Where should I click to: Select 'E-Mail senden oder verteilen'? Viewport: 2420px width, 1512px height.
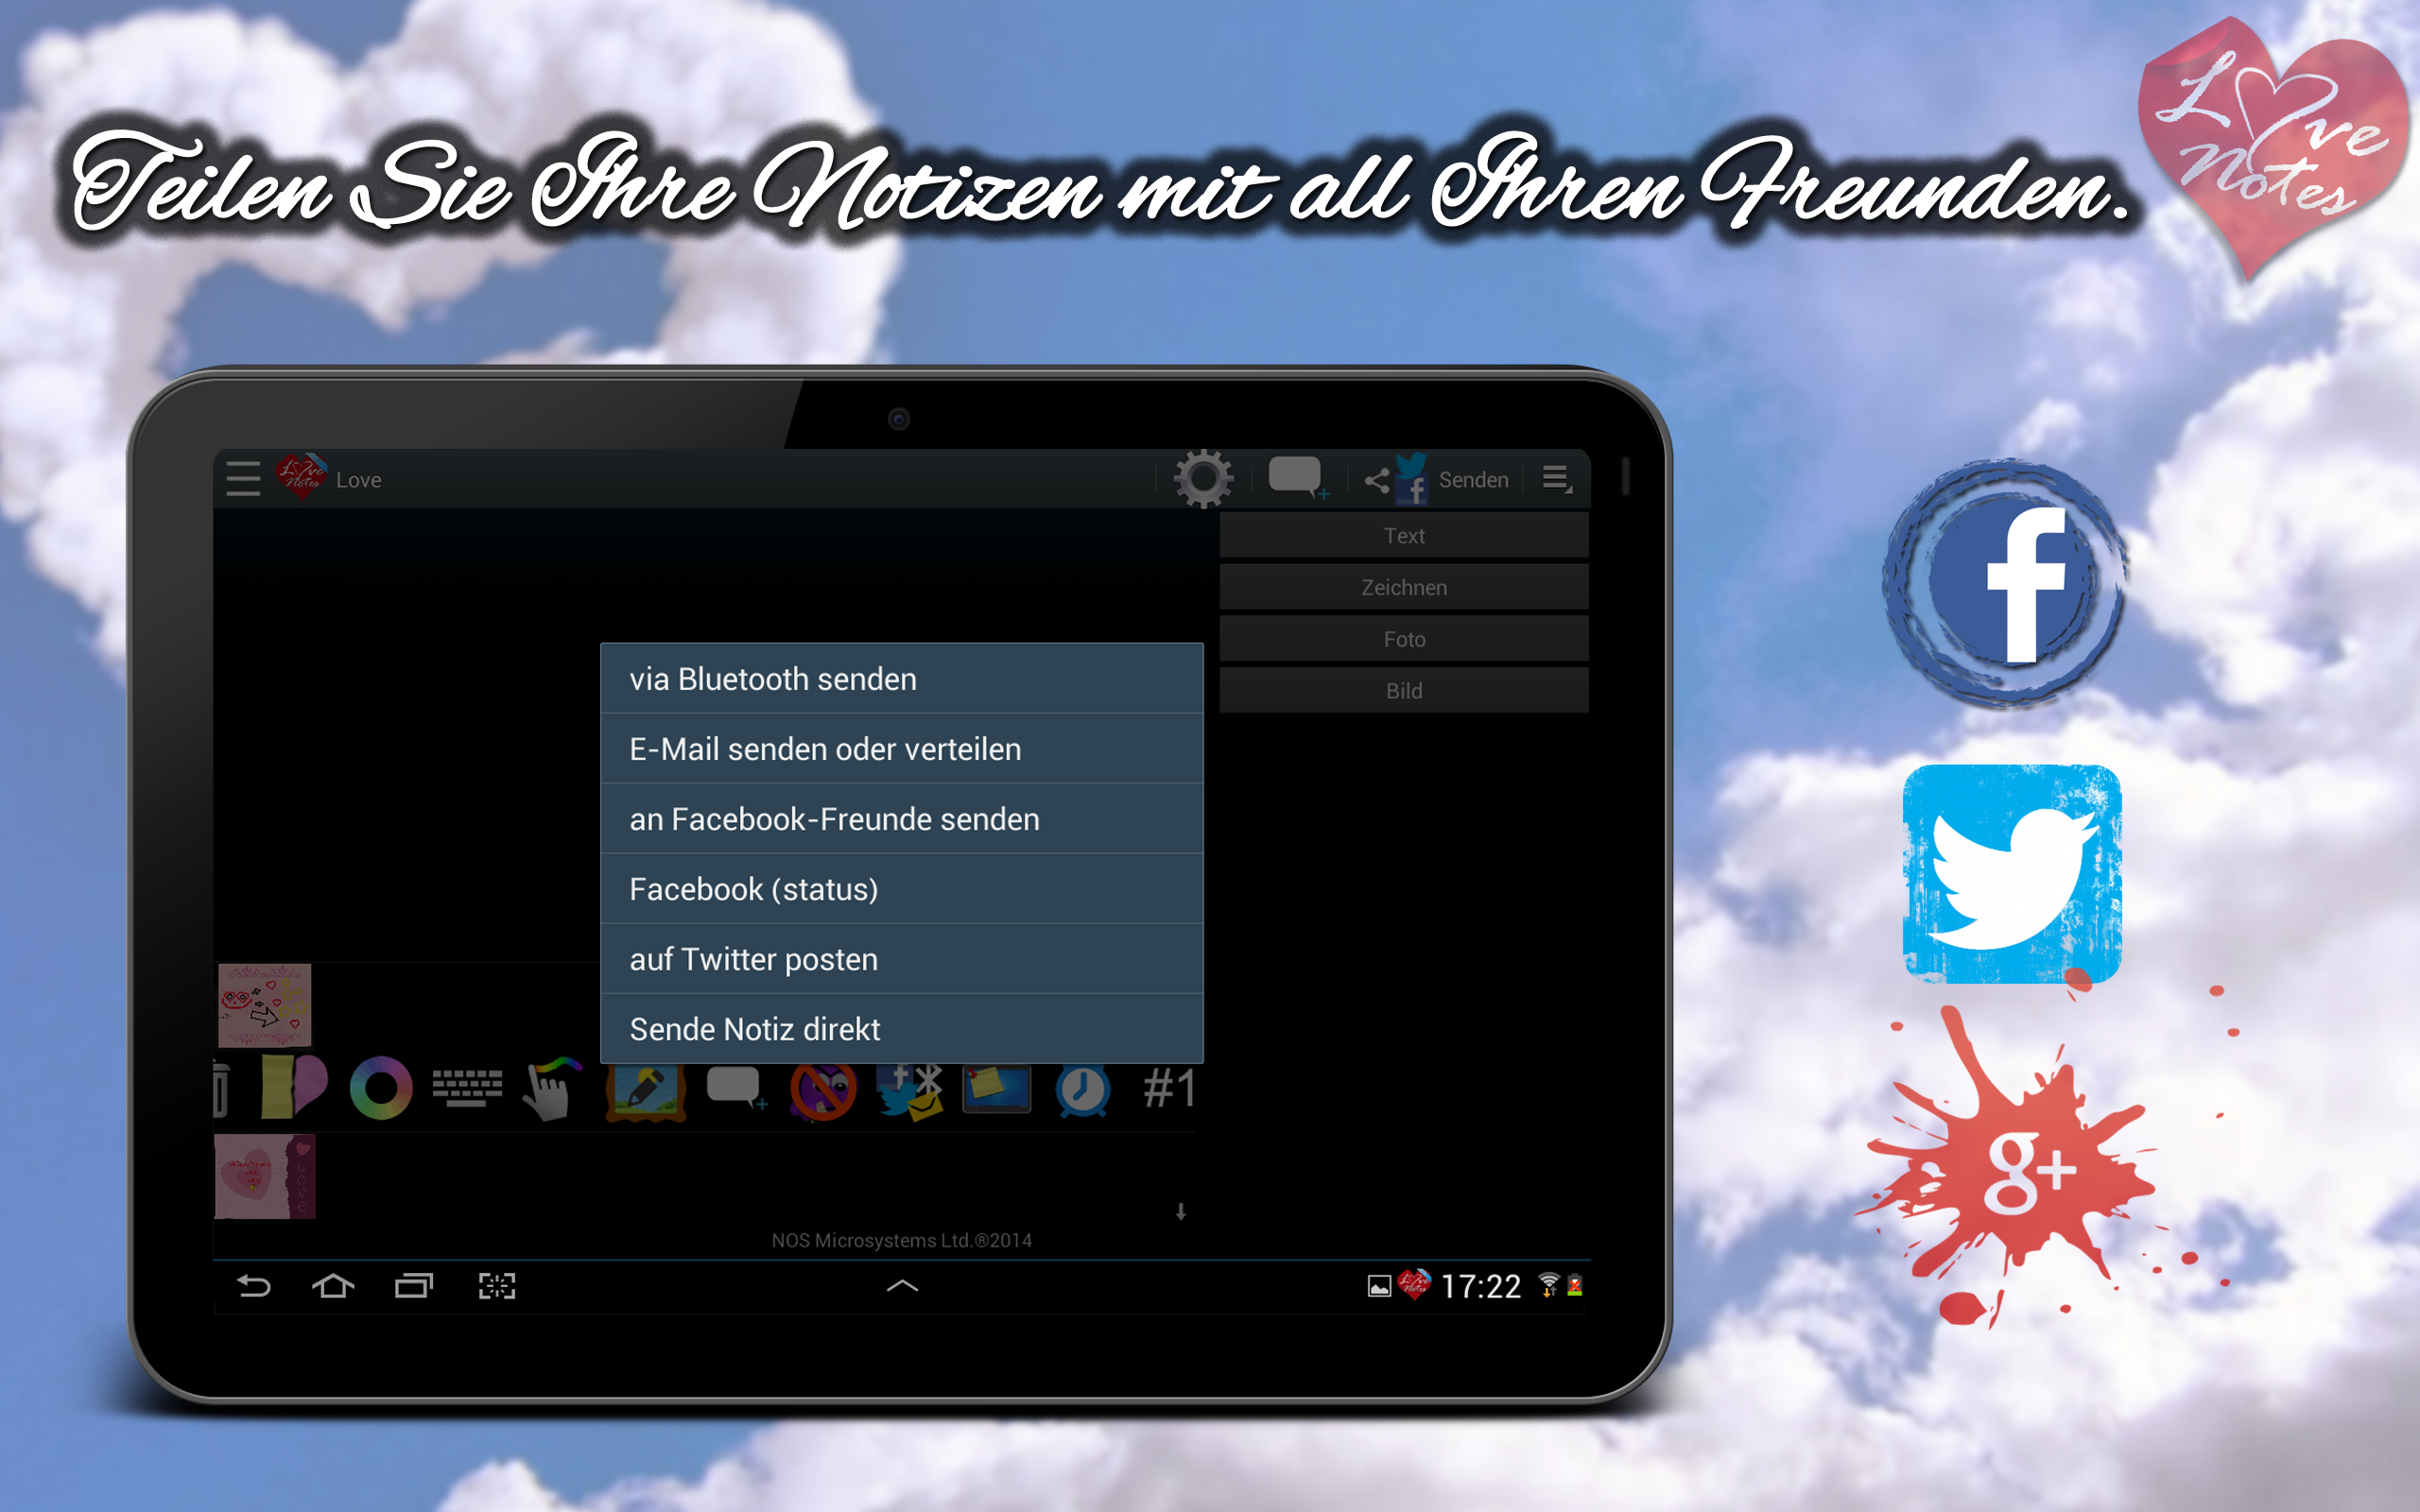tap(901, 749)
